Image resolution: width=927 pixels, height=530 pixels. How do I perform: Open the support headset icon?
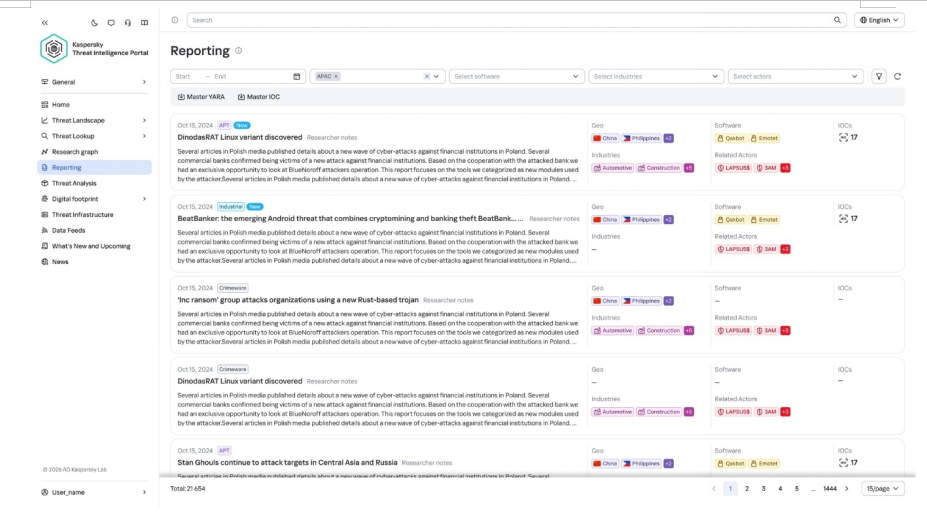128,22
